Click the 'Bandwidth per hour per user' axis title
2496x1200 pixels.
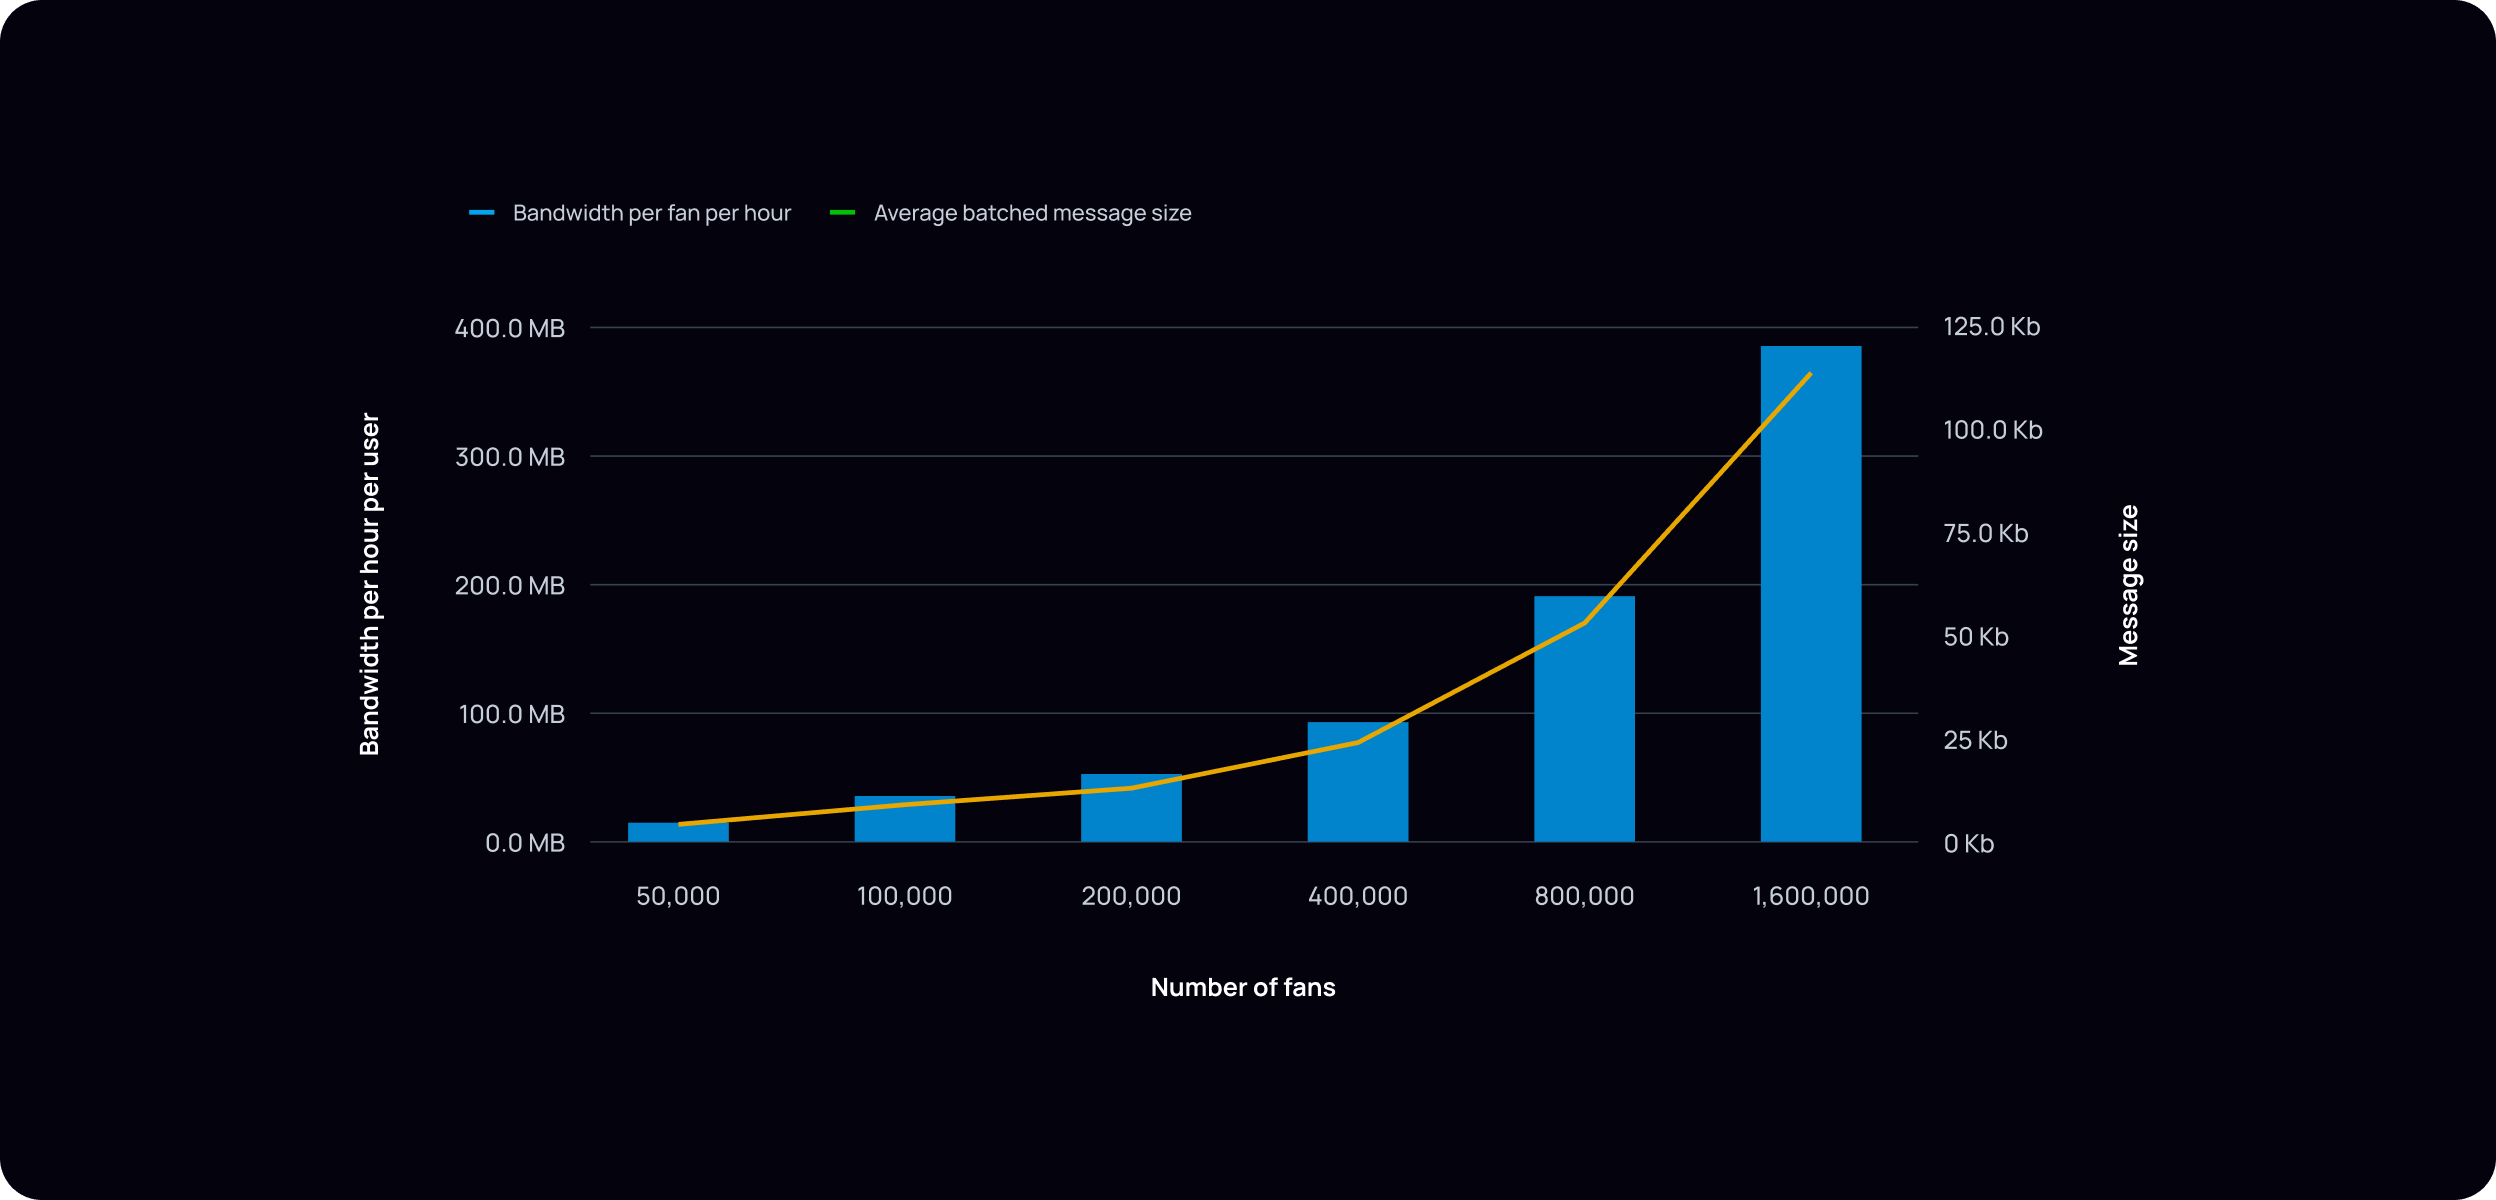click(x=369, y=584)
